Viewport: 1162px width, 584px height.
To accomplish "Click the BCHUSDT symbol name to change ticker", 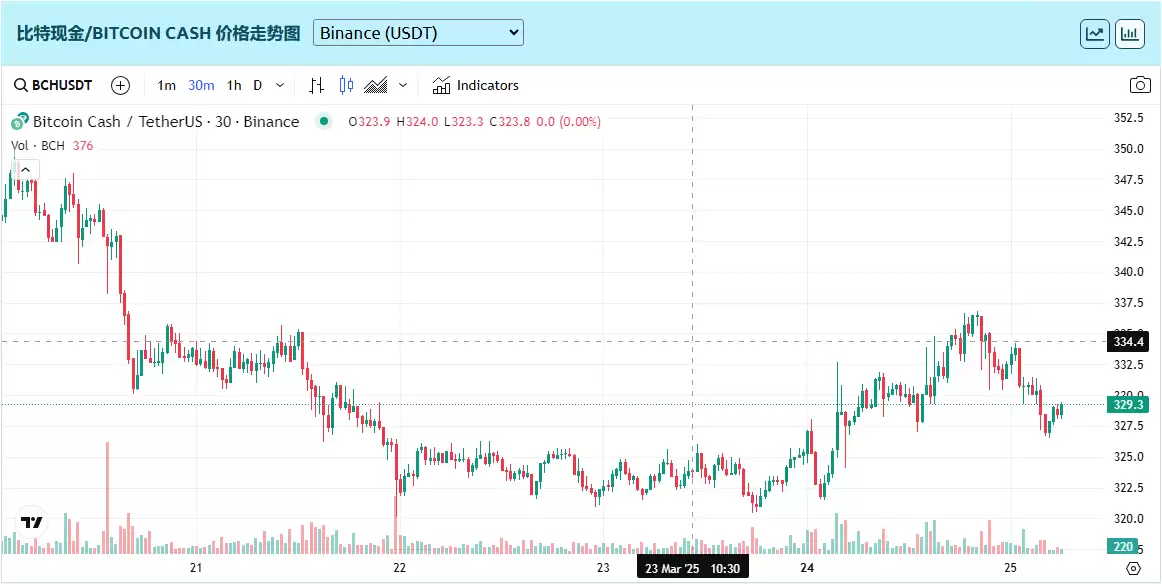I will (60, 85).
